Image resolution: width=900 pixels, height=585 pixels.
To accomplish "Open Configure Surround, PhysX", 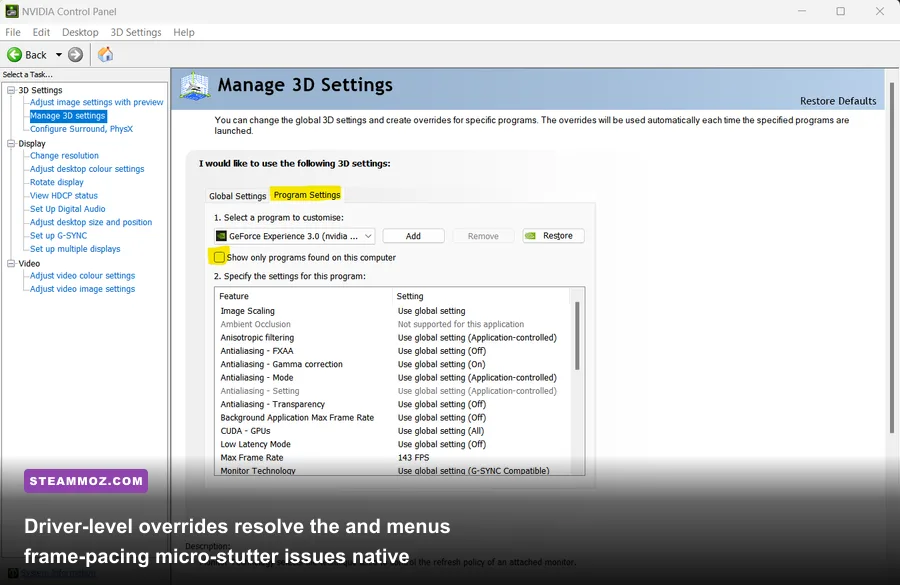I will click(x=82, y=129).
